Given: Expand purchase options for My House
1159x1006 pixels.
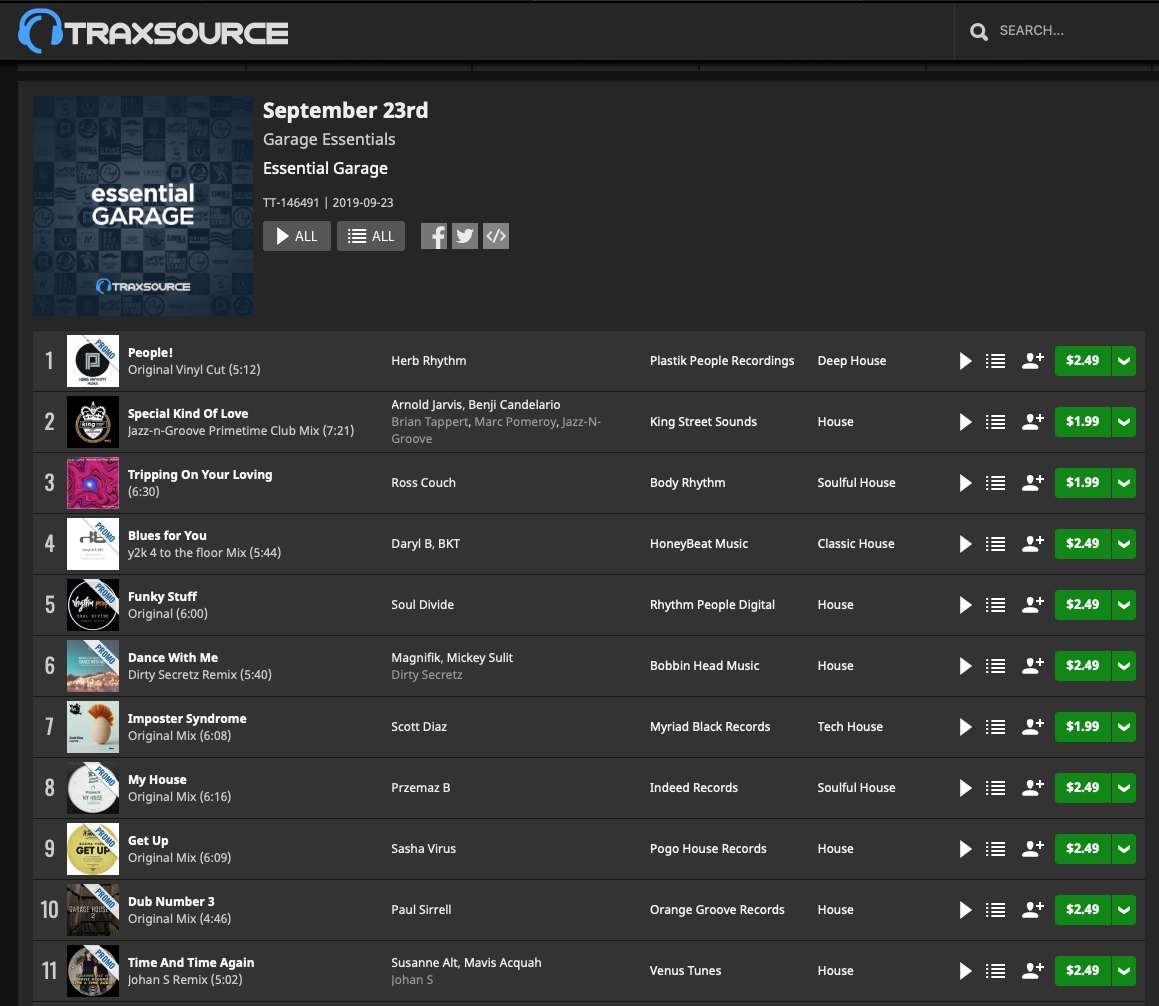Looking at the screenshot, I should pyautogui.click(x=1124, y=788).
